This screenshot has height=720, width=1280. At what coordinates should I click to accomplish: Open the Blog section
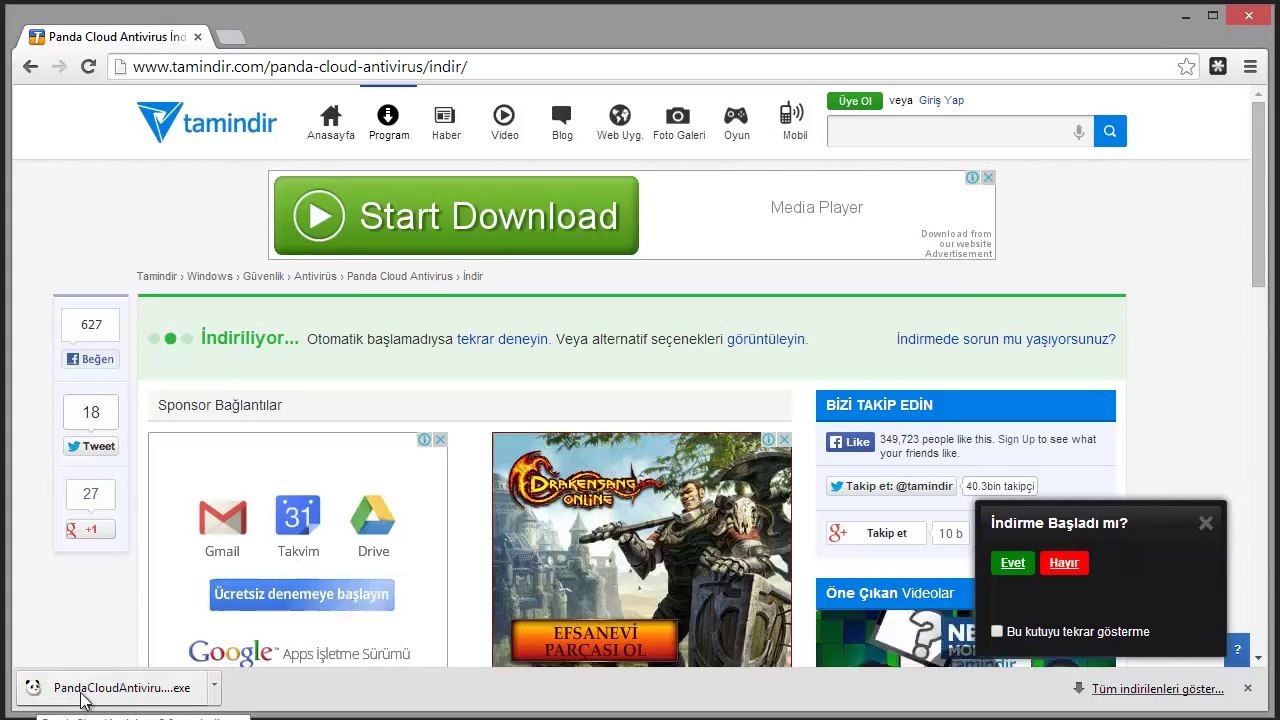562,122
